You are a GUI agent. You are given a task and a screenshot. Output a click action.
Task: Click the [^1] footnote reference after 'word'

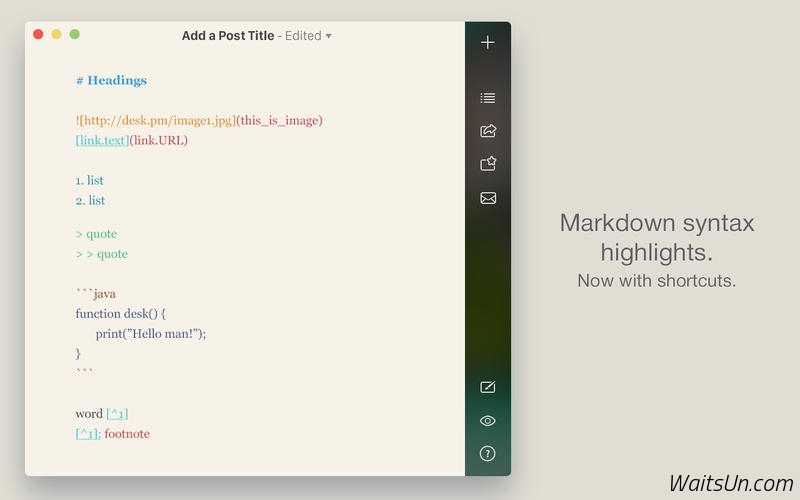click(x=117, y=414)
